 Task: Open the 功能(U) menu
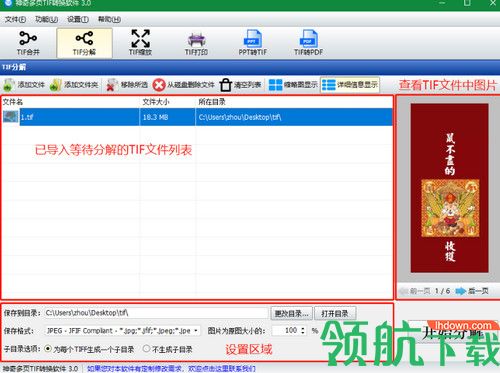47,19
